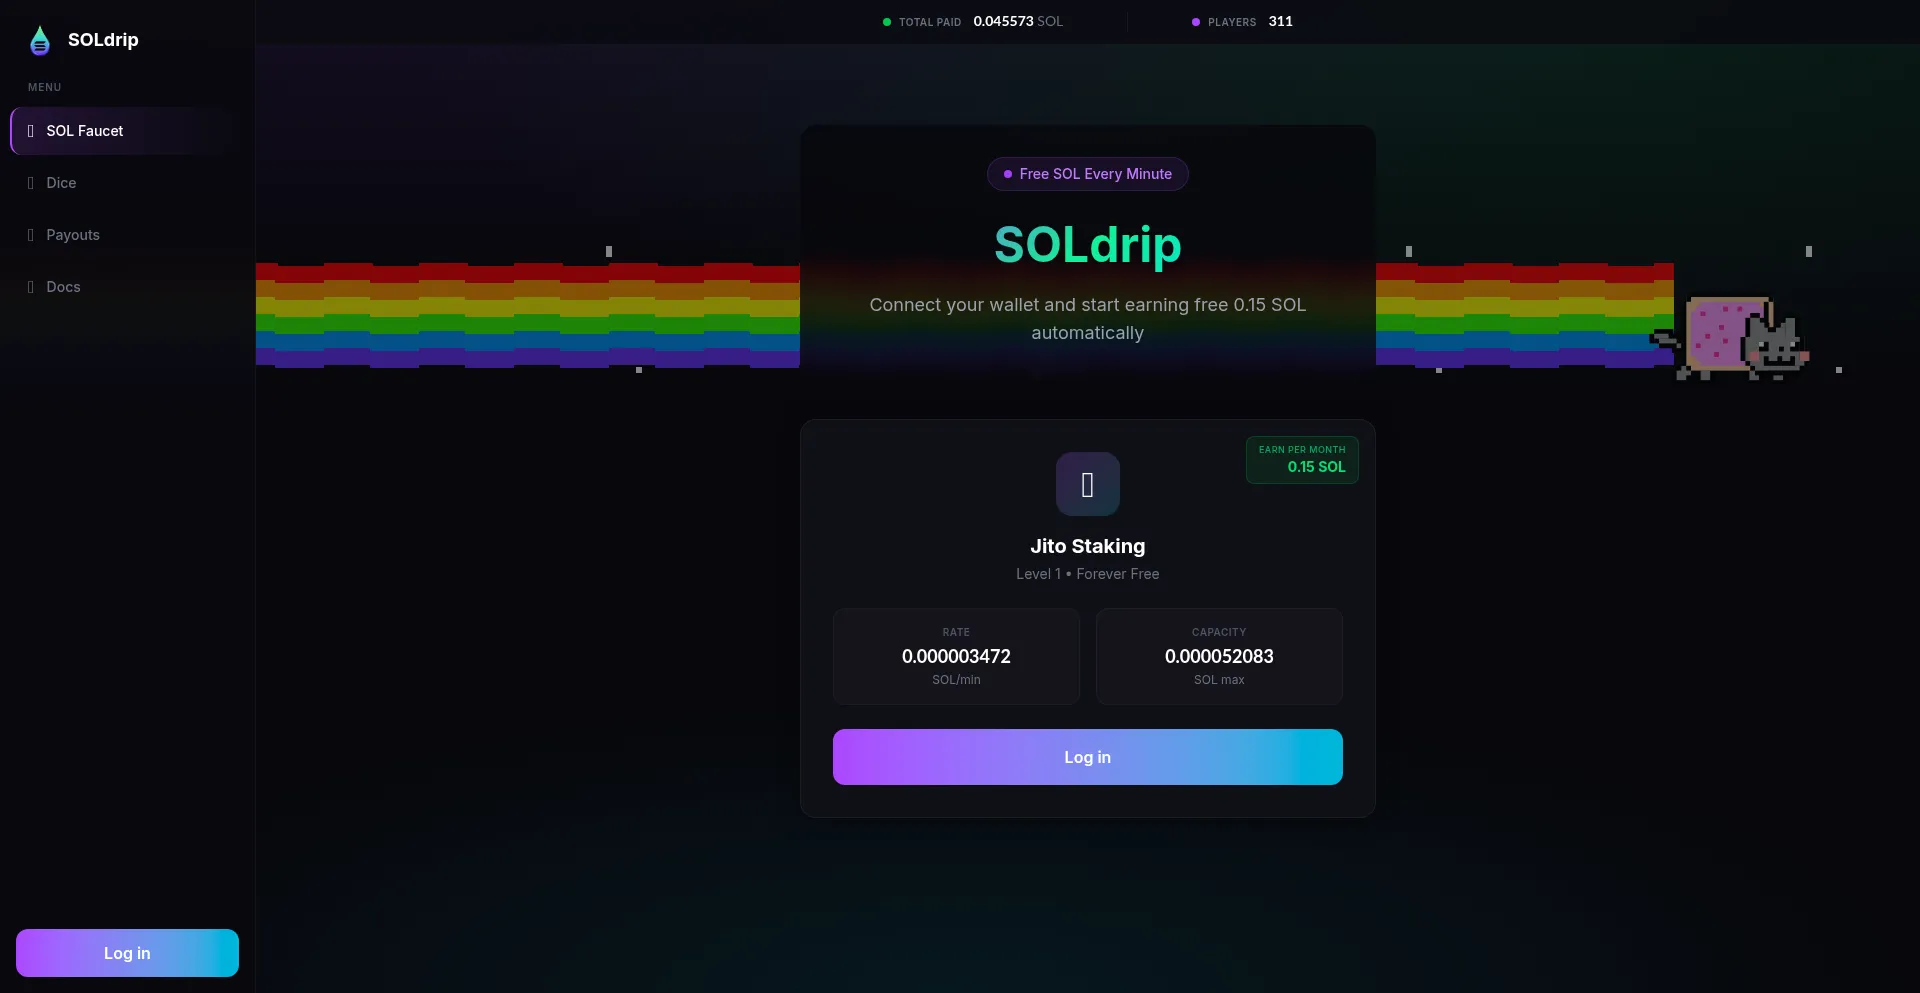
Task: Click the sidebar Log in button
Action: pos(127,953)
